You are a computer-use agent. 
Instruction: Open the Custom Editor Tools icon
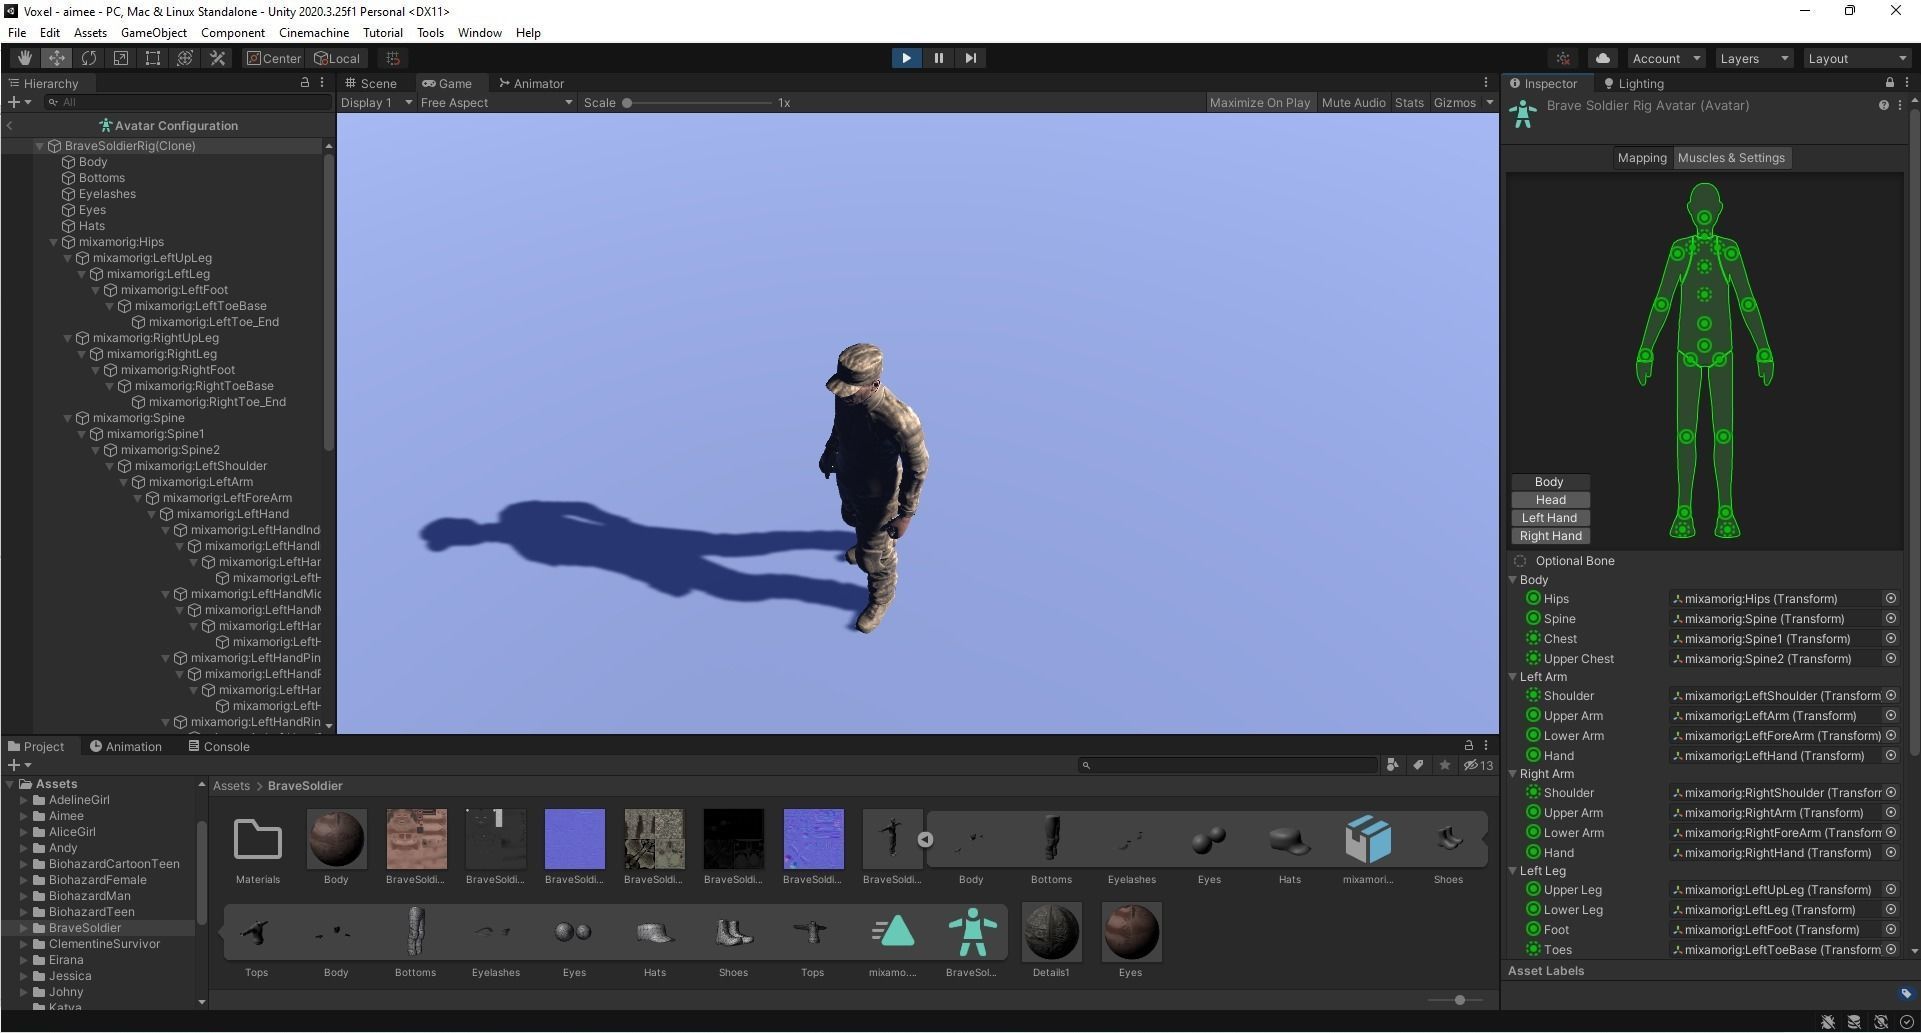click(x=217, y=58)
